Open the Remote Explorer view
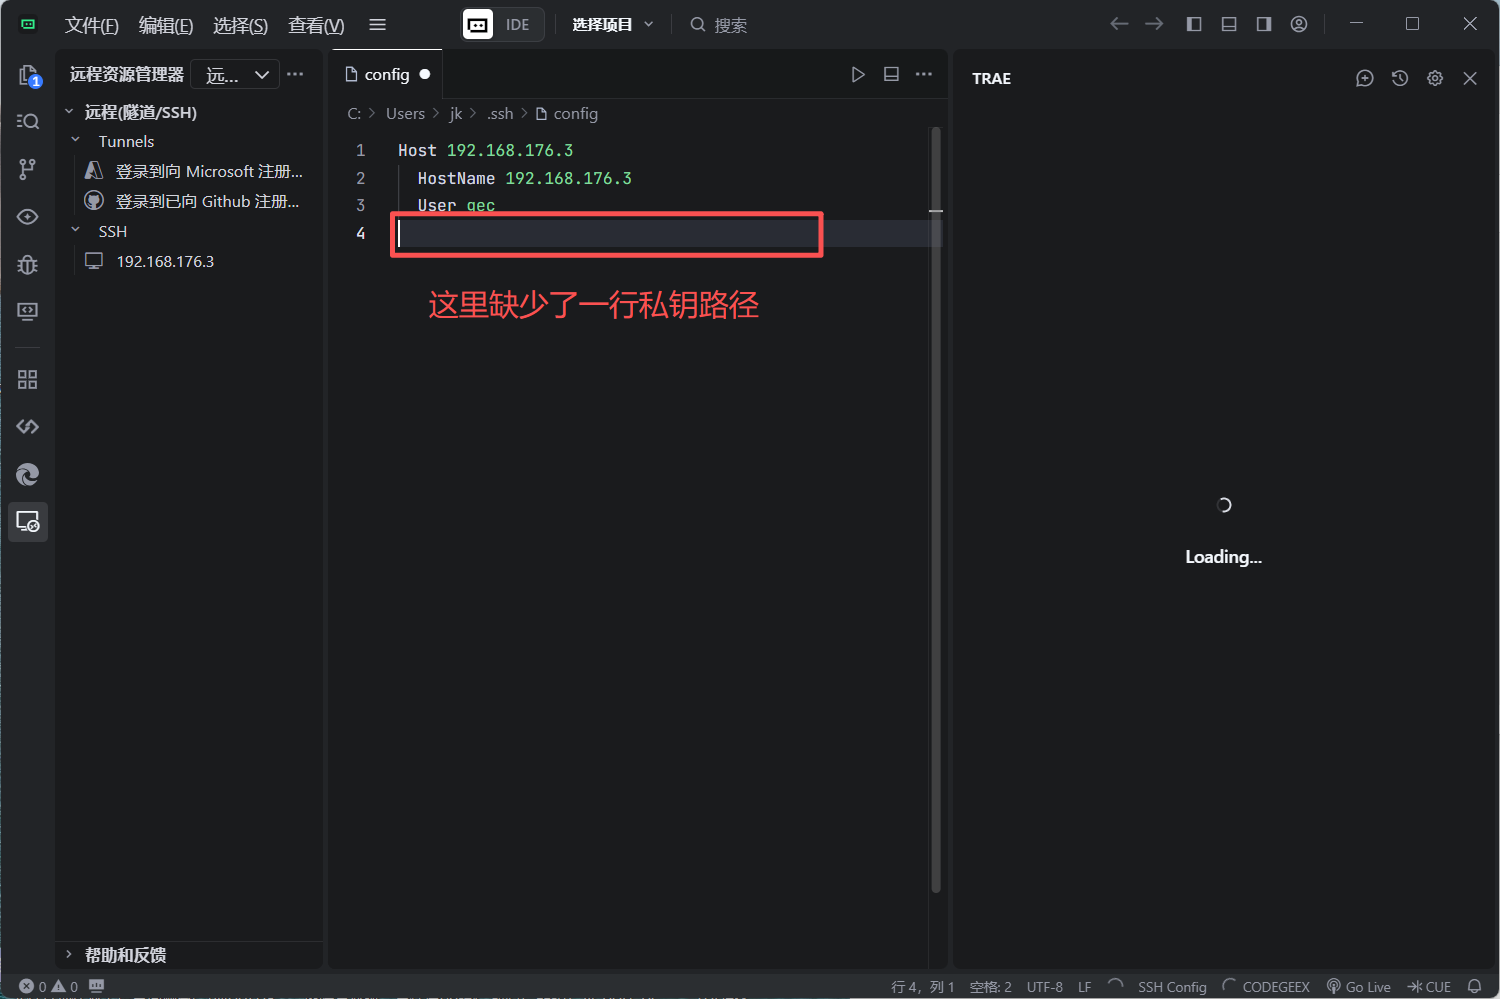This screenshot has height=999, width=1500. [27, 521]
